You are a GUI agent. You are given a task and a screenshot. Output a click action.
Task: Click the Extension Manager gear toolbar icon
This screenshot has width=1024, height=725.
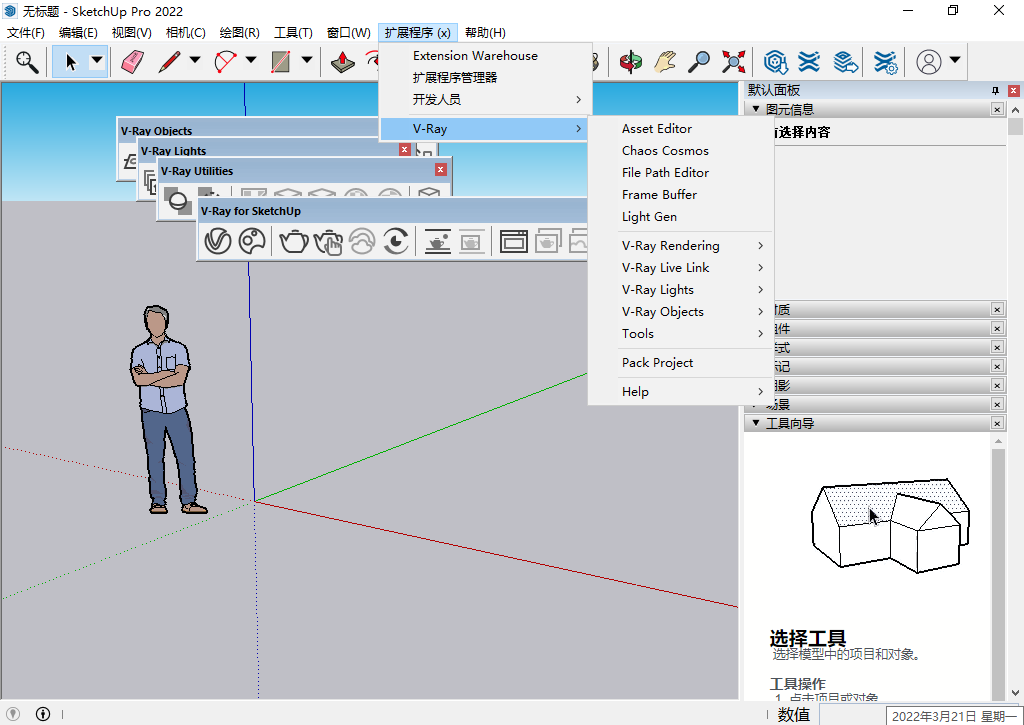tap(886, 62)
